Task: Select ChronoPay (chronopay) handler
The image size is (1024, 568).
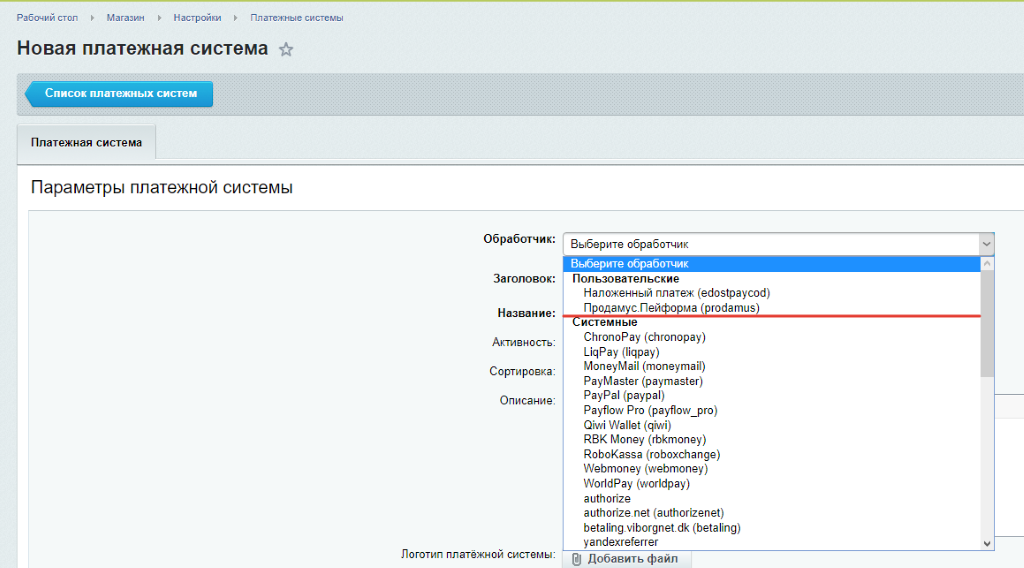Action: click(x=645, y=337)
